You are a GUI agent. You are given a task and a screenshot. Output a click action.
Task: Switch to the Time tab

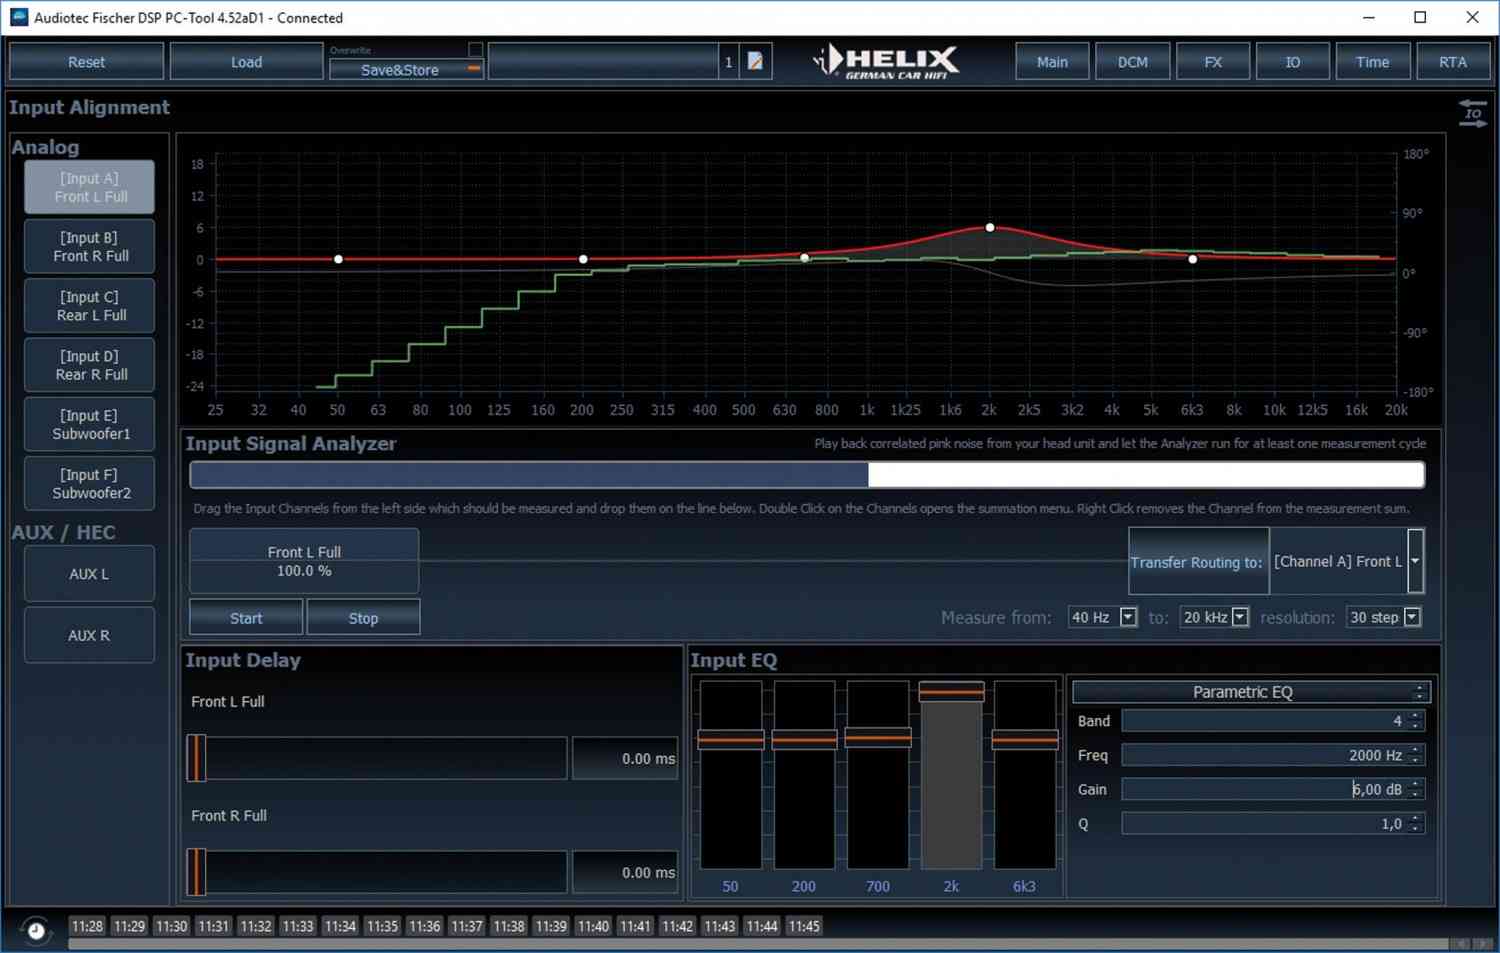point(1372,62)
